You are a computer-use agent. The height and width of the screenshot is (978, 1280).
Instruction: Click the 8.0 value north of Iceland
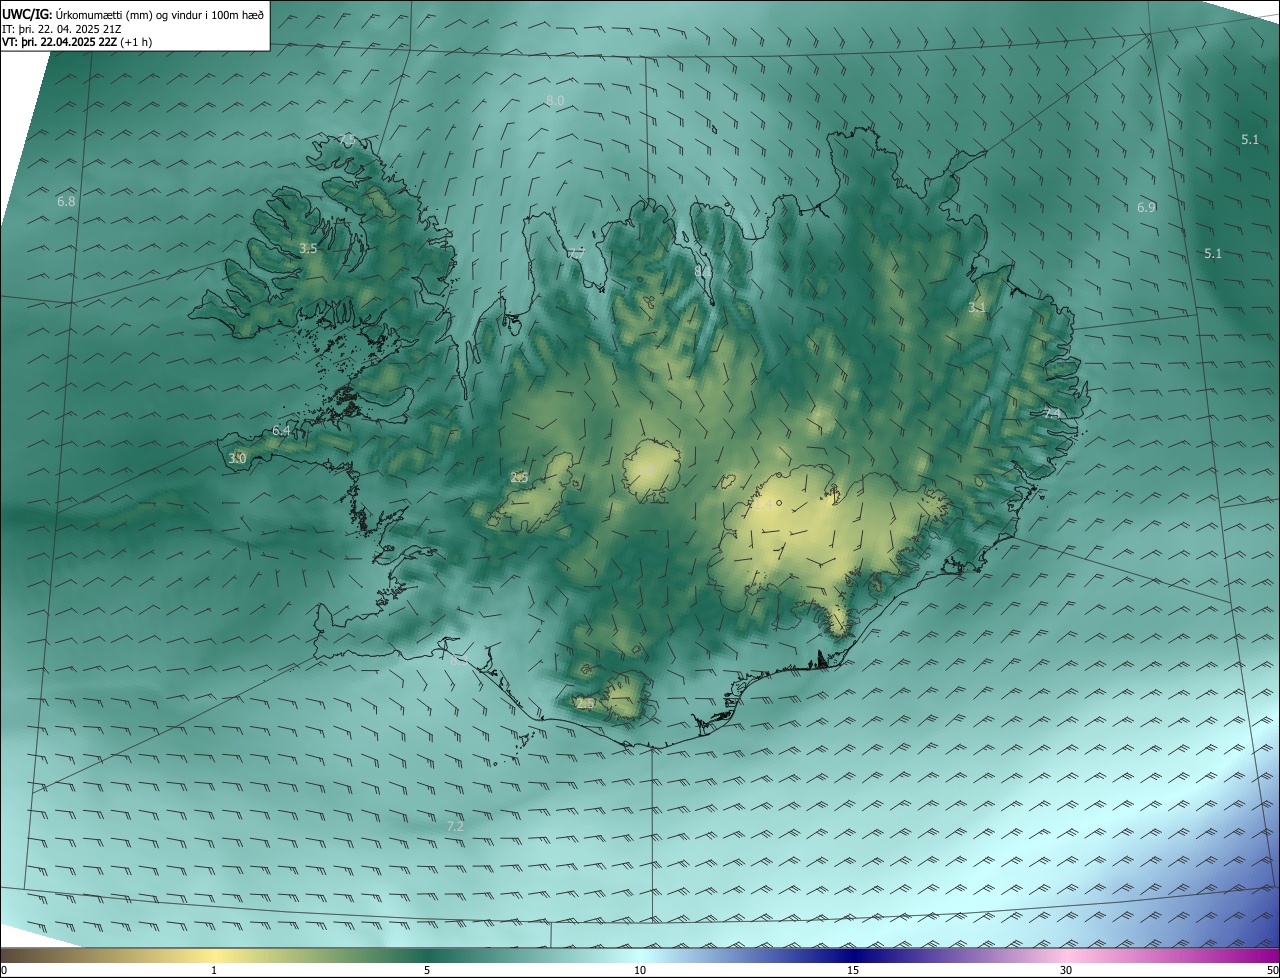(555, 101)
